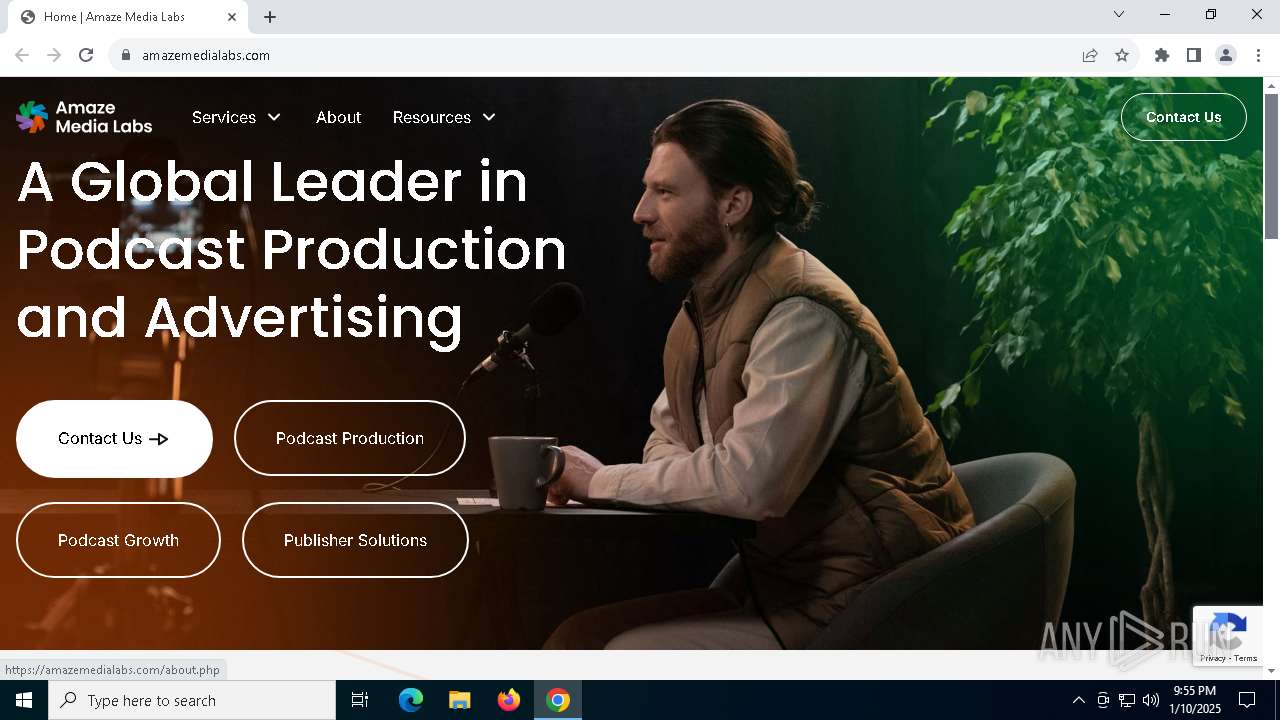Image resolution: width=1280 pixels, height=720 pixels.
Task: Open the Extensions puzzle icon
Action: pos(1162,55)
